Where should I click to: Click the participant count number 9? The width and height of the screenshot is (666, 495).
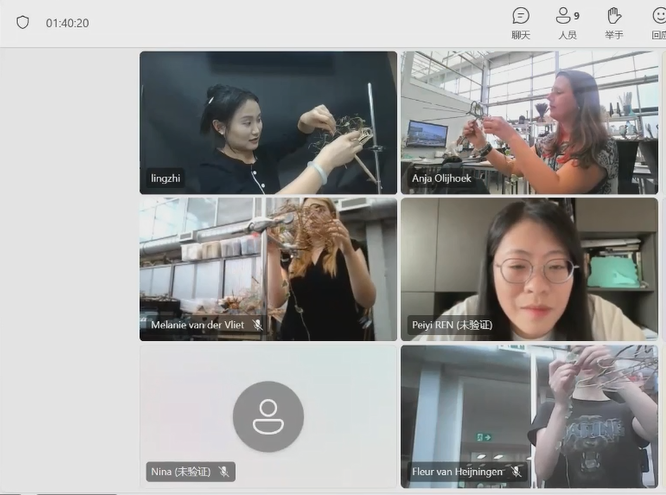coord(576,15)
